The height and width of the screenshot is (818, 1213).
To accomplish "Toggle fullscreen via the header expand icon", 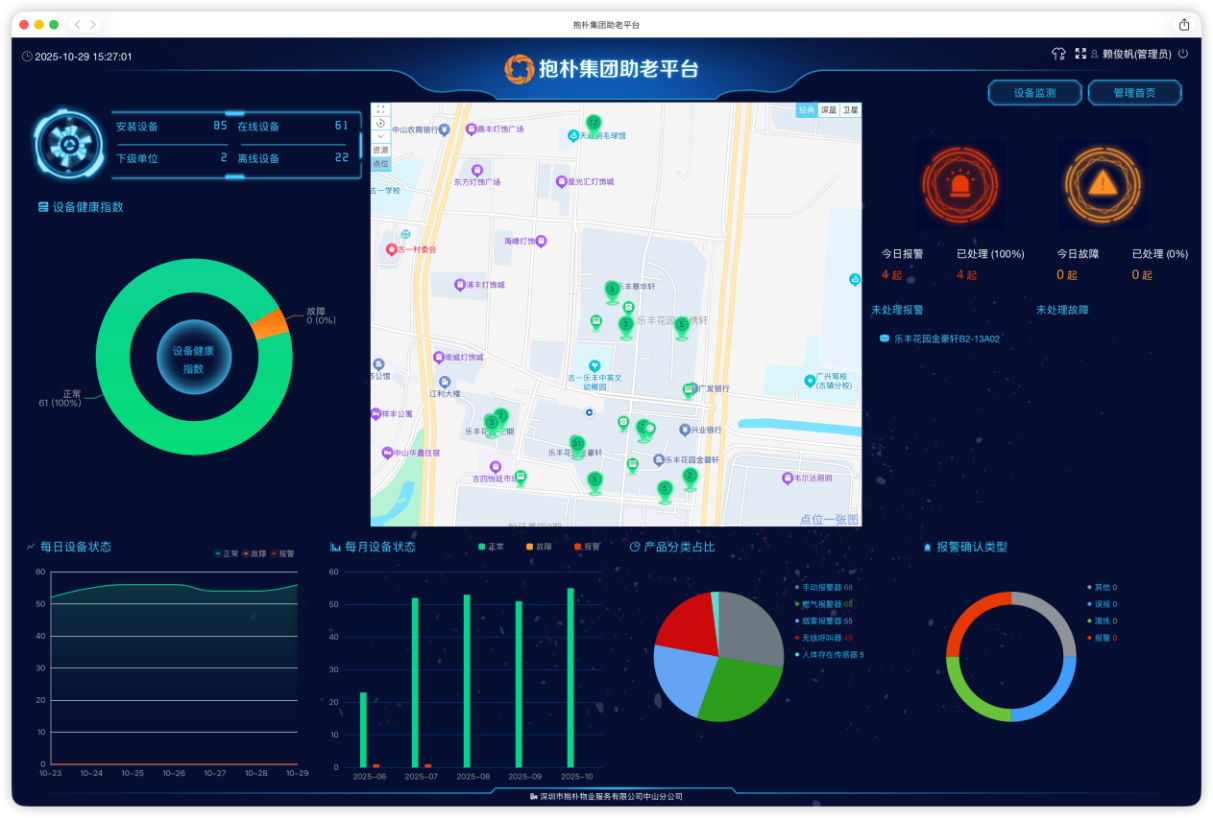I will point(1080,54).
